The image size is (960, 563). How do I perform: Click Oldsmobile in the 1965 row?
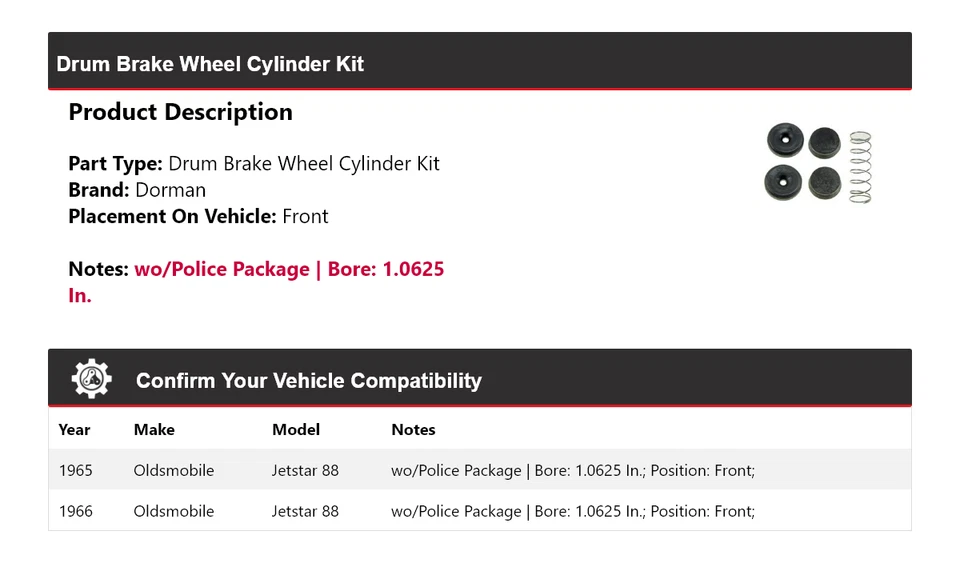174,470
